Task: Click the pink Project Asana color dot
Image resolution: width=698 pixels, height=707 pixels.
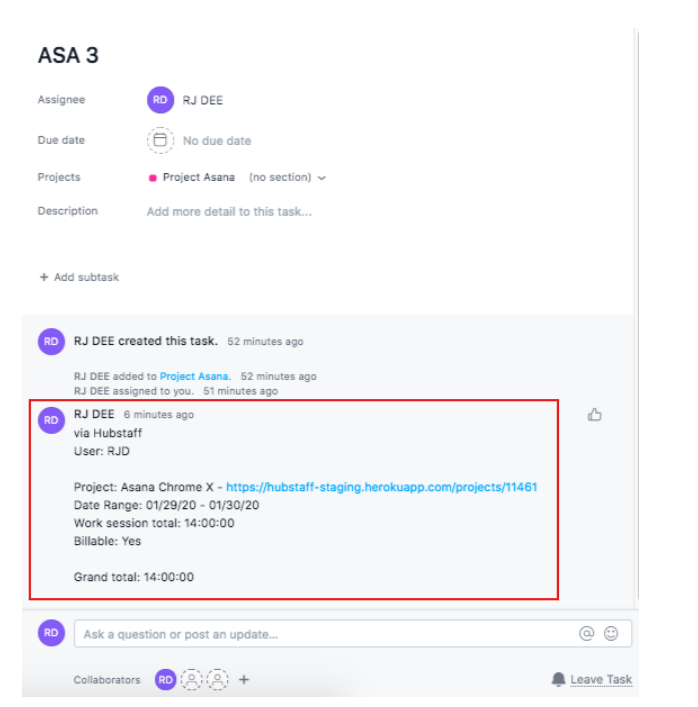Action: [152, 178]
